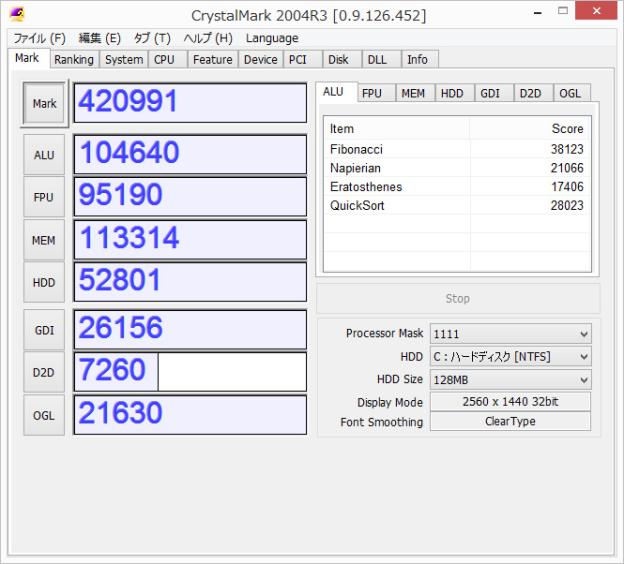Switch to the CPU tab
This screenshot has height=564, width=624.
coord(168,59)
